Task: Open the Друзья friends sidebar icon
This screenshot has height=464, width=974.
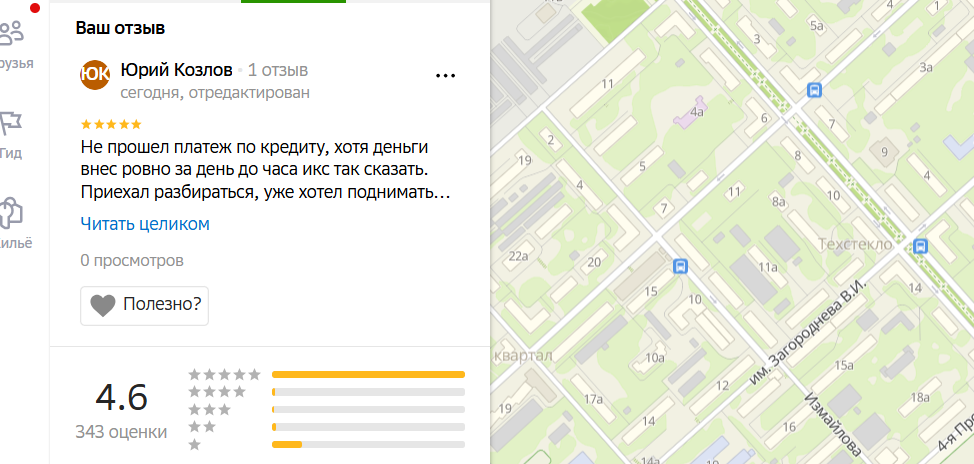Action: 11,34
